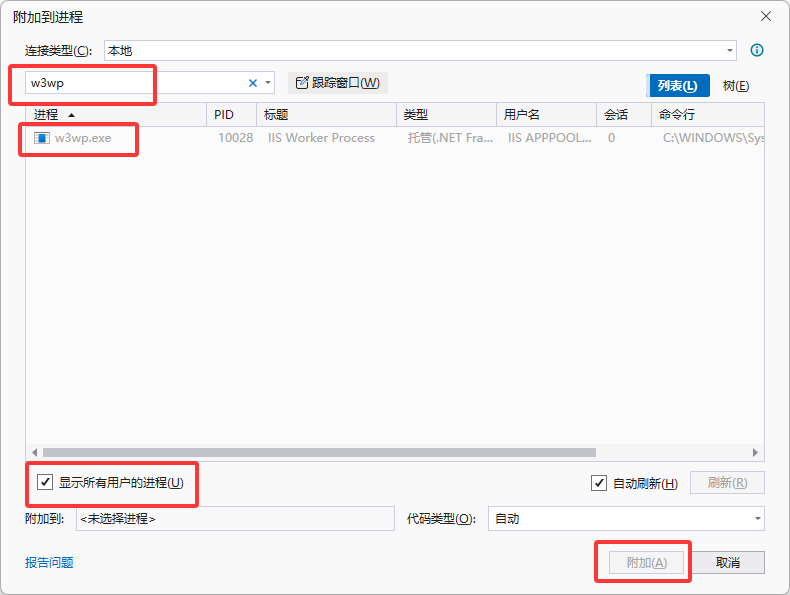Expand the filter history dropdown arrow

point(268,83)
